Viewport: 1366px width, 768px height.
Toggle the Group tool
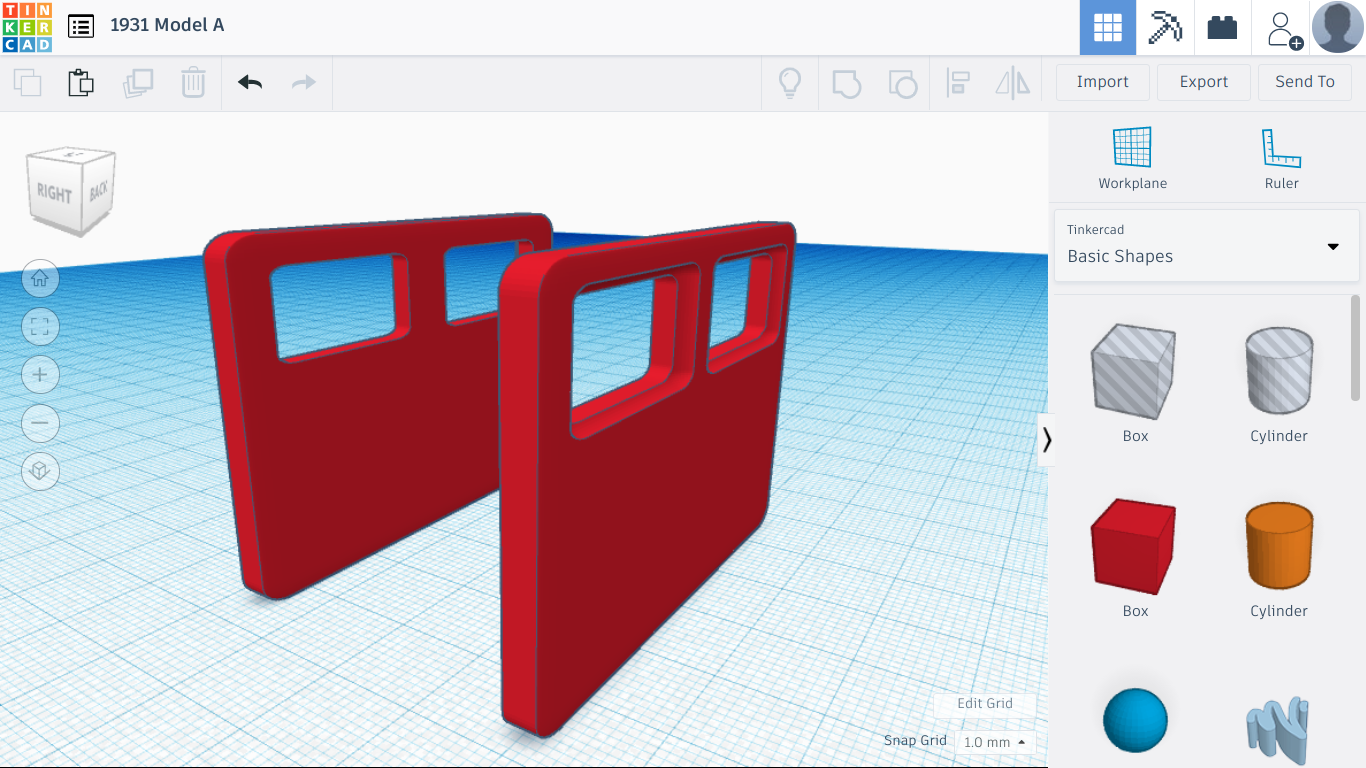(x=847, y=82)
